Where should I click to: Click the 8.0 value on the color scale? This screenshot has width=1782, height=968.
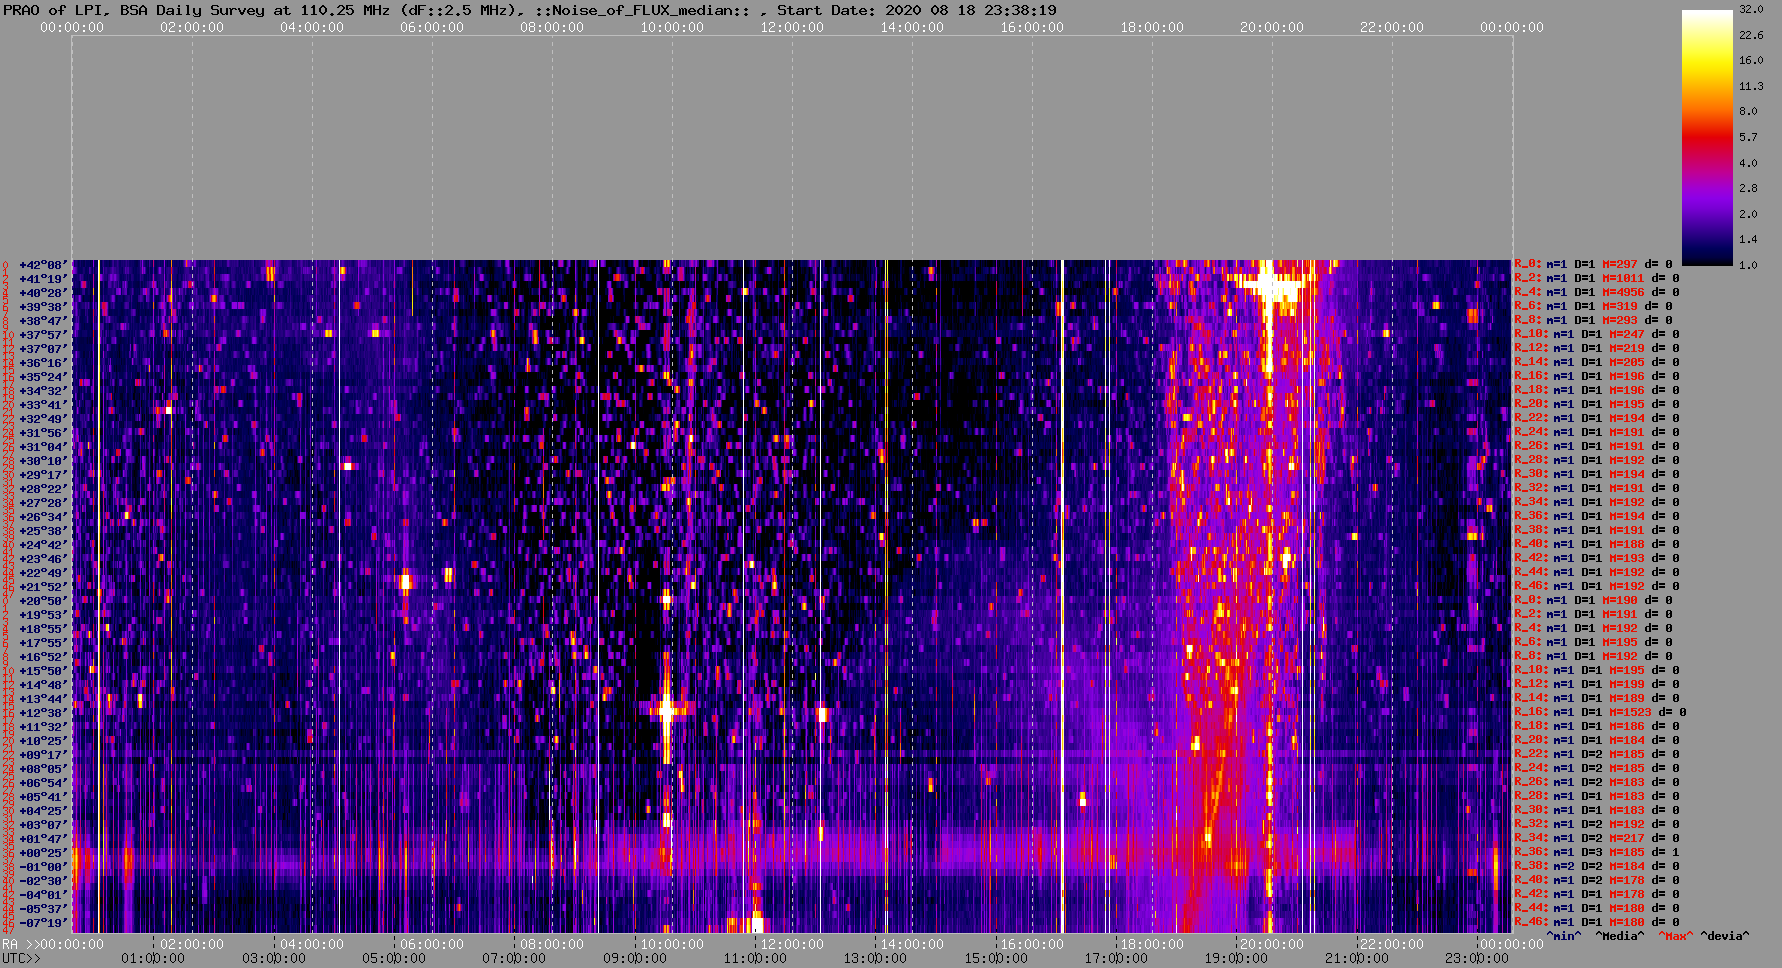click(x=1748, y=112)
